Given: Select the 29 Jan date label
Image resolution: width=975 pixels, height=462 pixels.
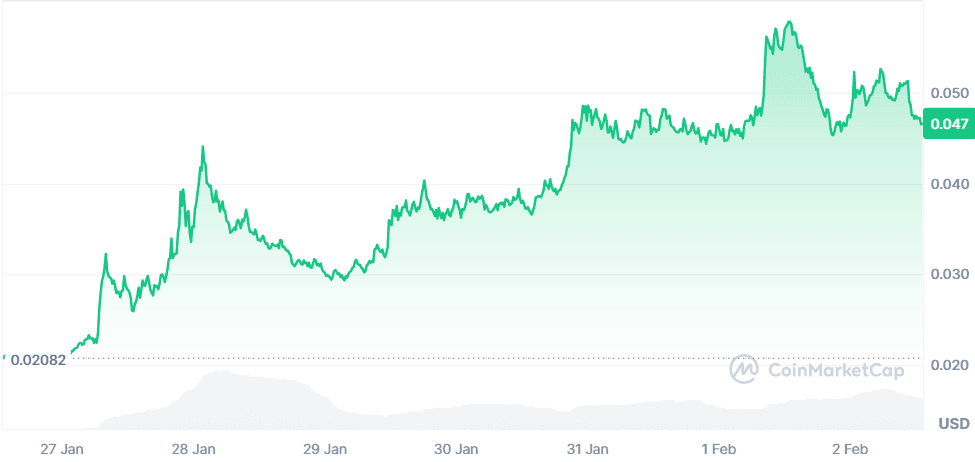Looking at the screenshot, I should click(325, 448).
